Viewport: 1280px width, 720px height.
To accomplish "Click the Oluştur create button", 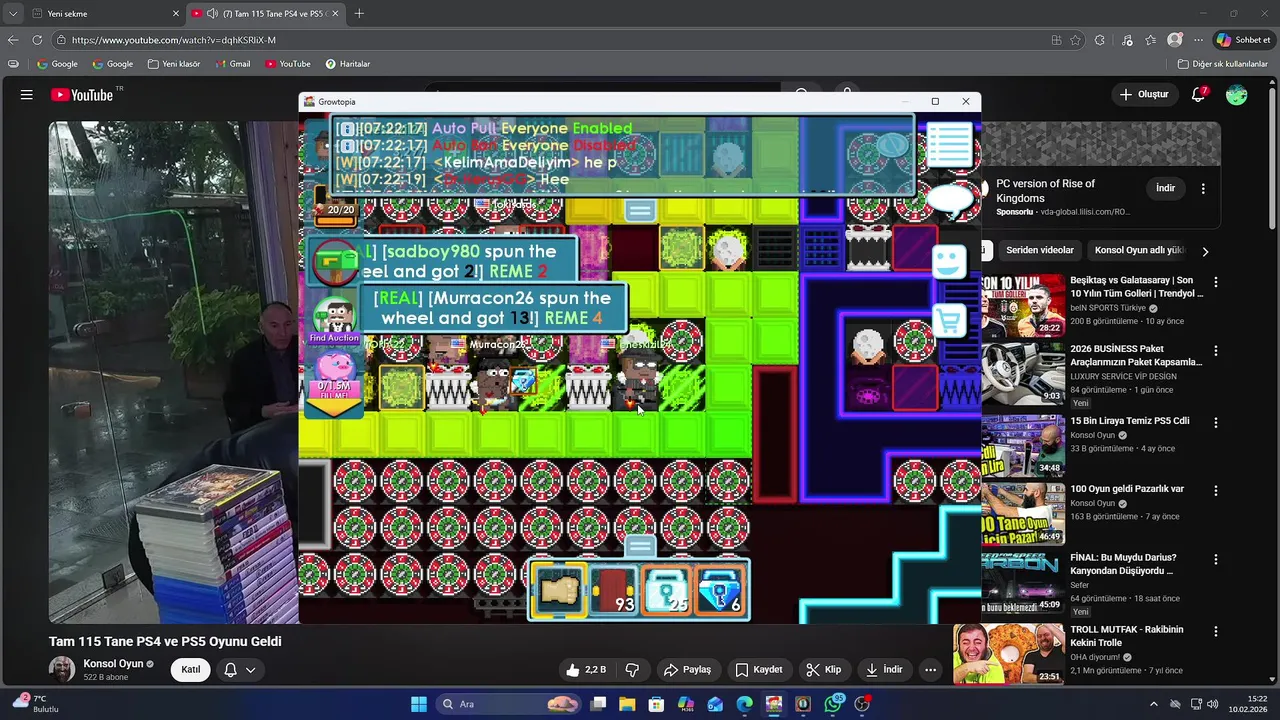I will [1144, 94].
